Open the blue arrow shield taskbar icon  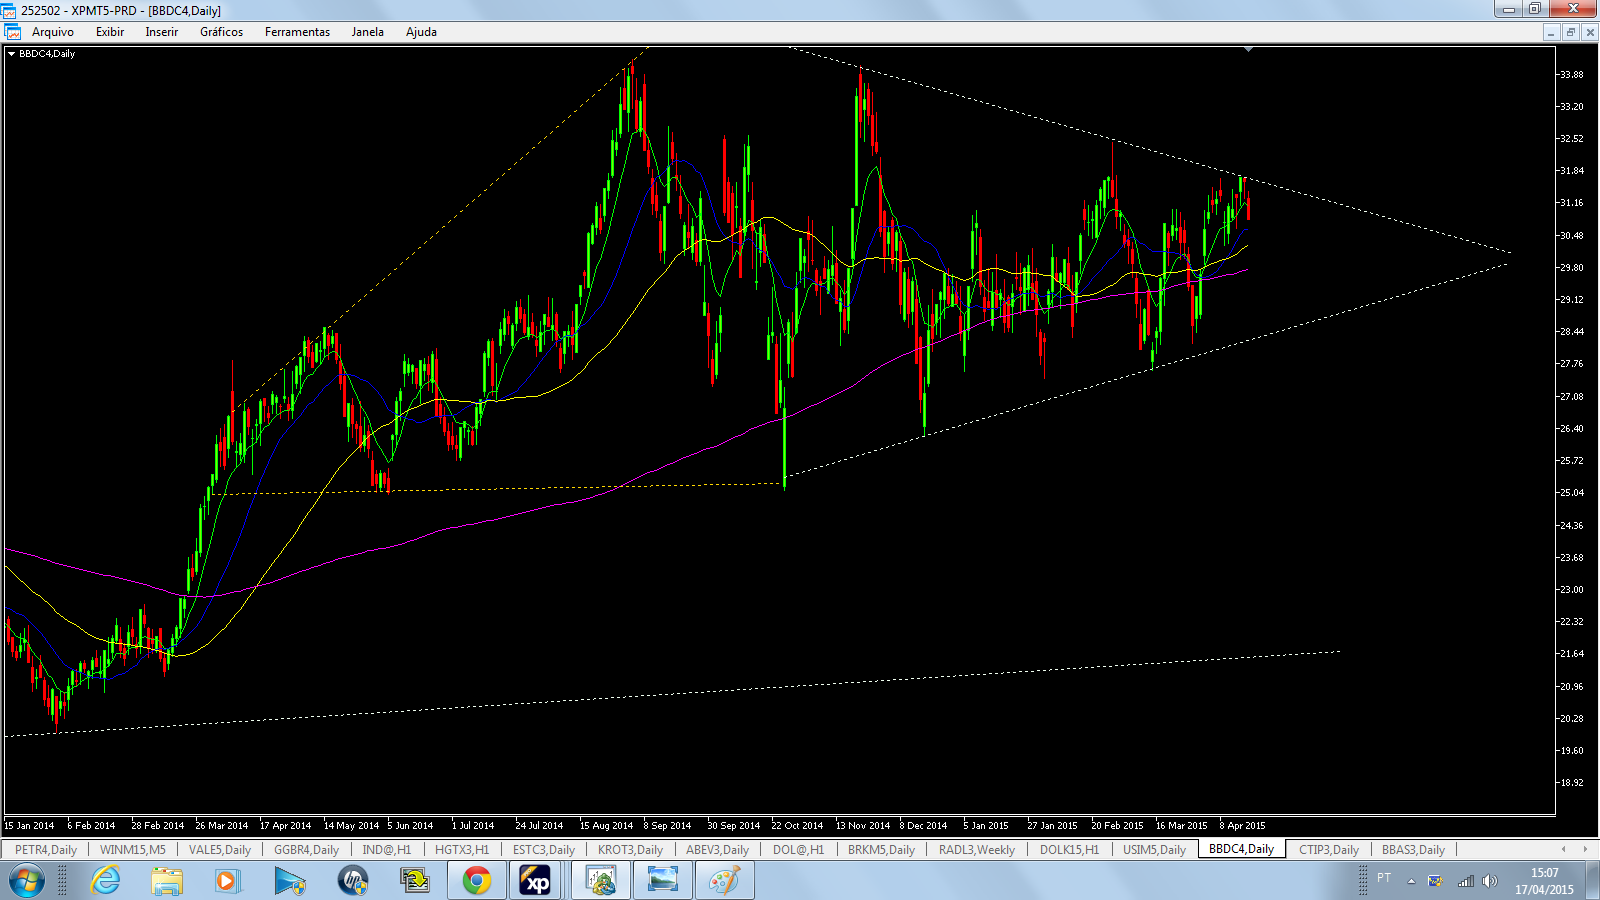(x=290, y=881)
